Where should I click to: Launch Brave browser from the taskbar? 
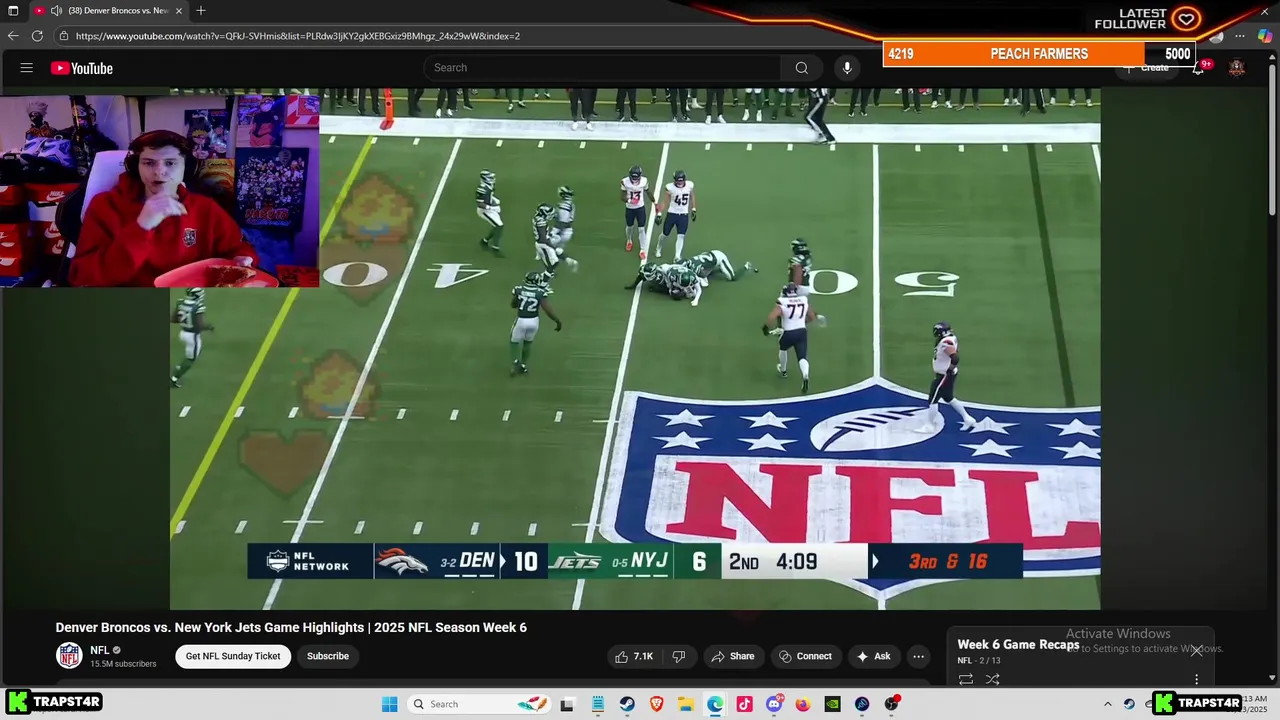(657, 704)
